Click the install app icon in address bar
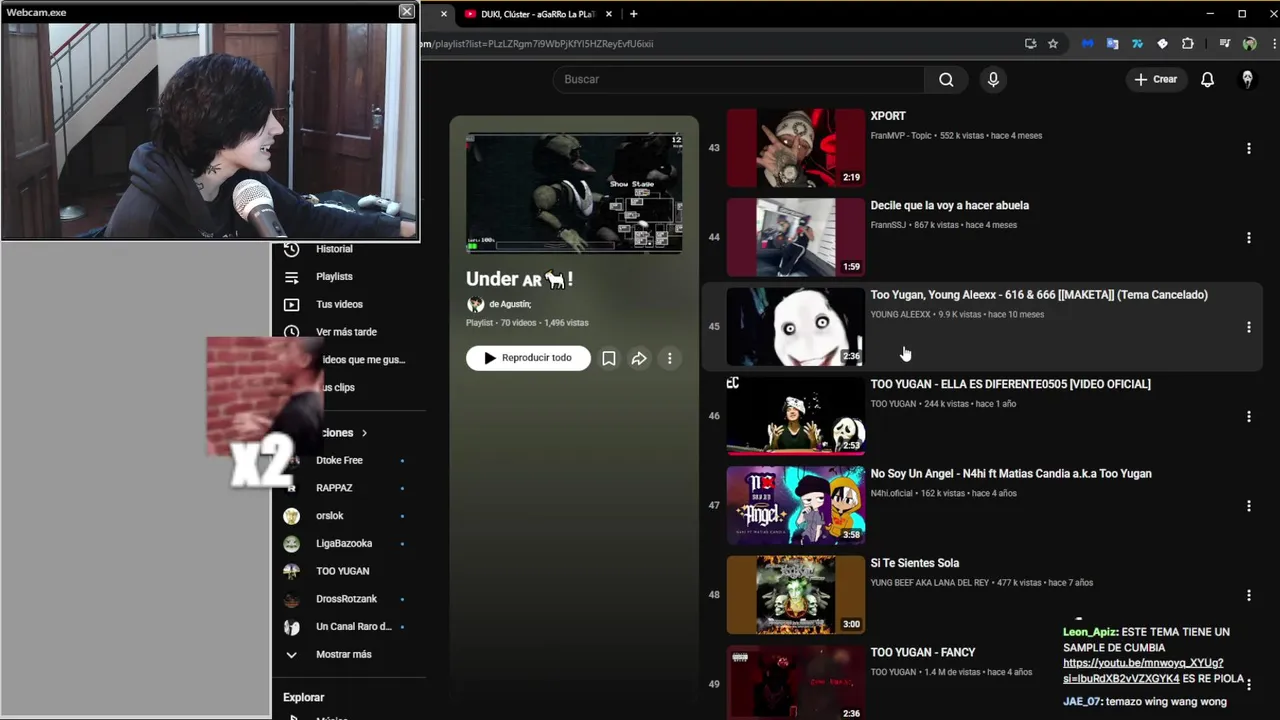Image resolution: width=1280 pixels, height=720 pixels. click(x=1031, y=44)
